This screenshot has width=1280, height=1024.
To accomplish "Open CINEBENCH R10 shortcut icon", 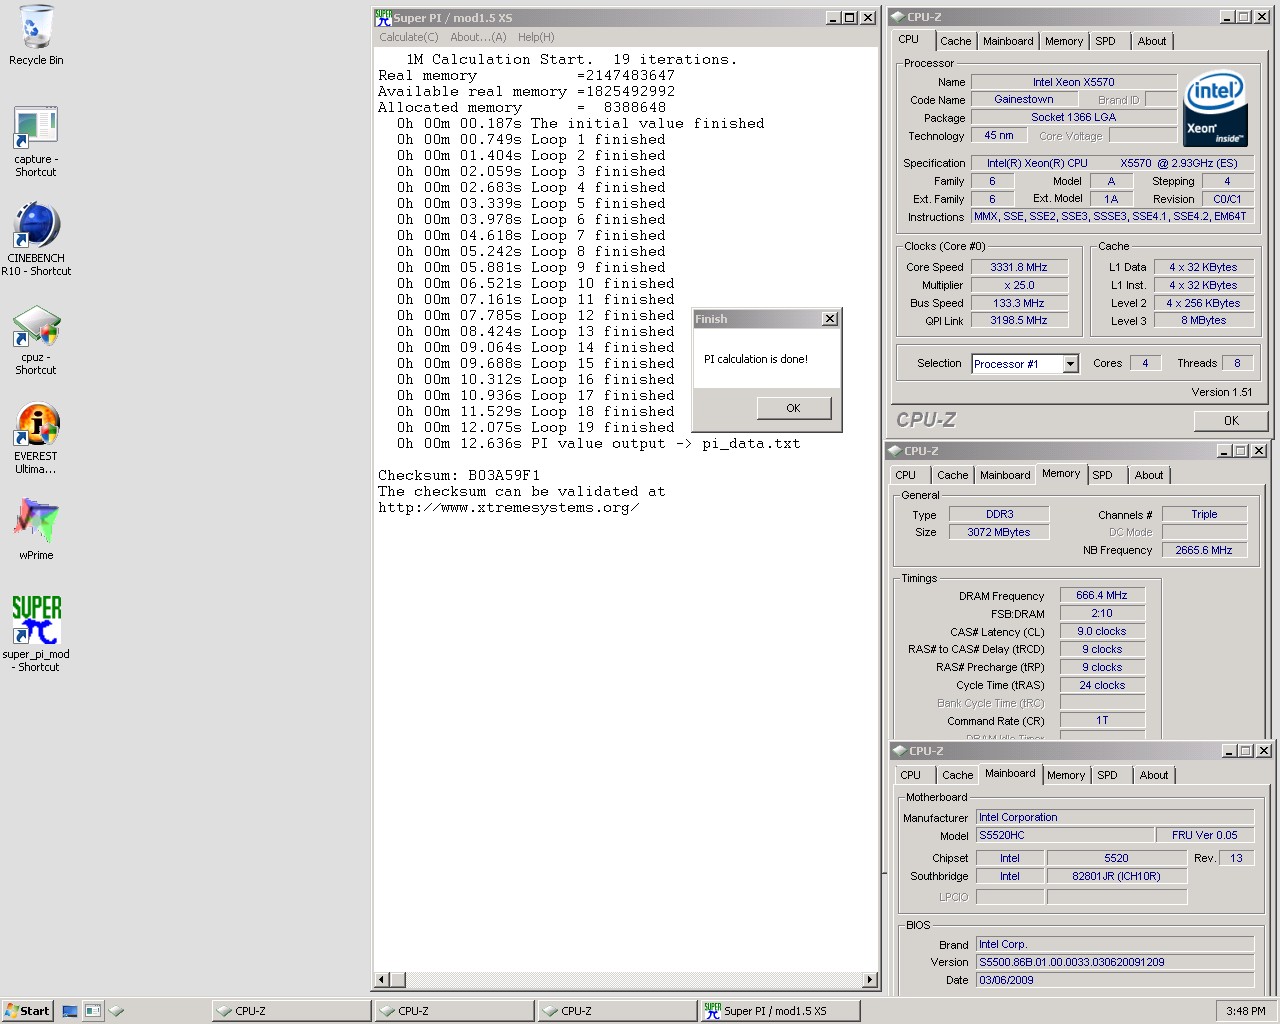I will tap(36, 239).
